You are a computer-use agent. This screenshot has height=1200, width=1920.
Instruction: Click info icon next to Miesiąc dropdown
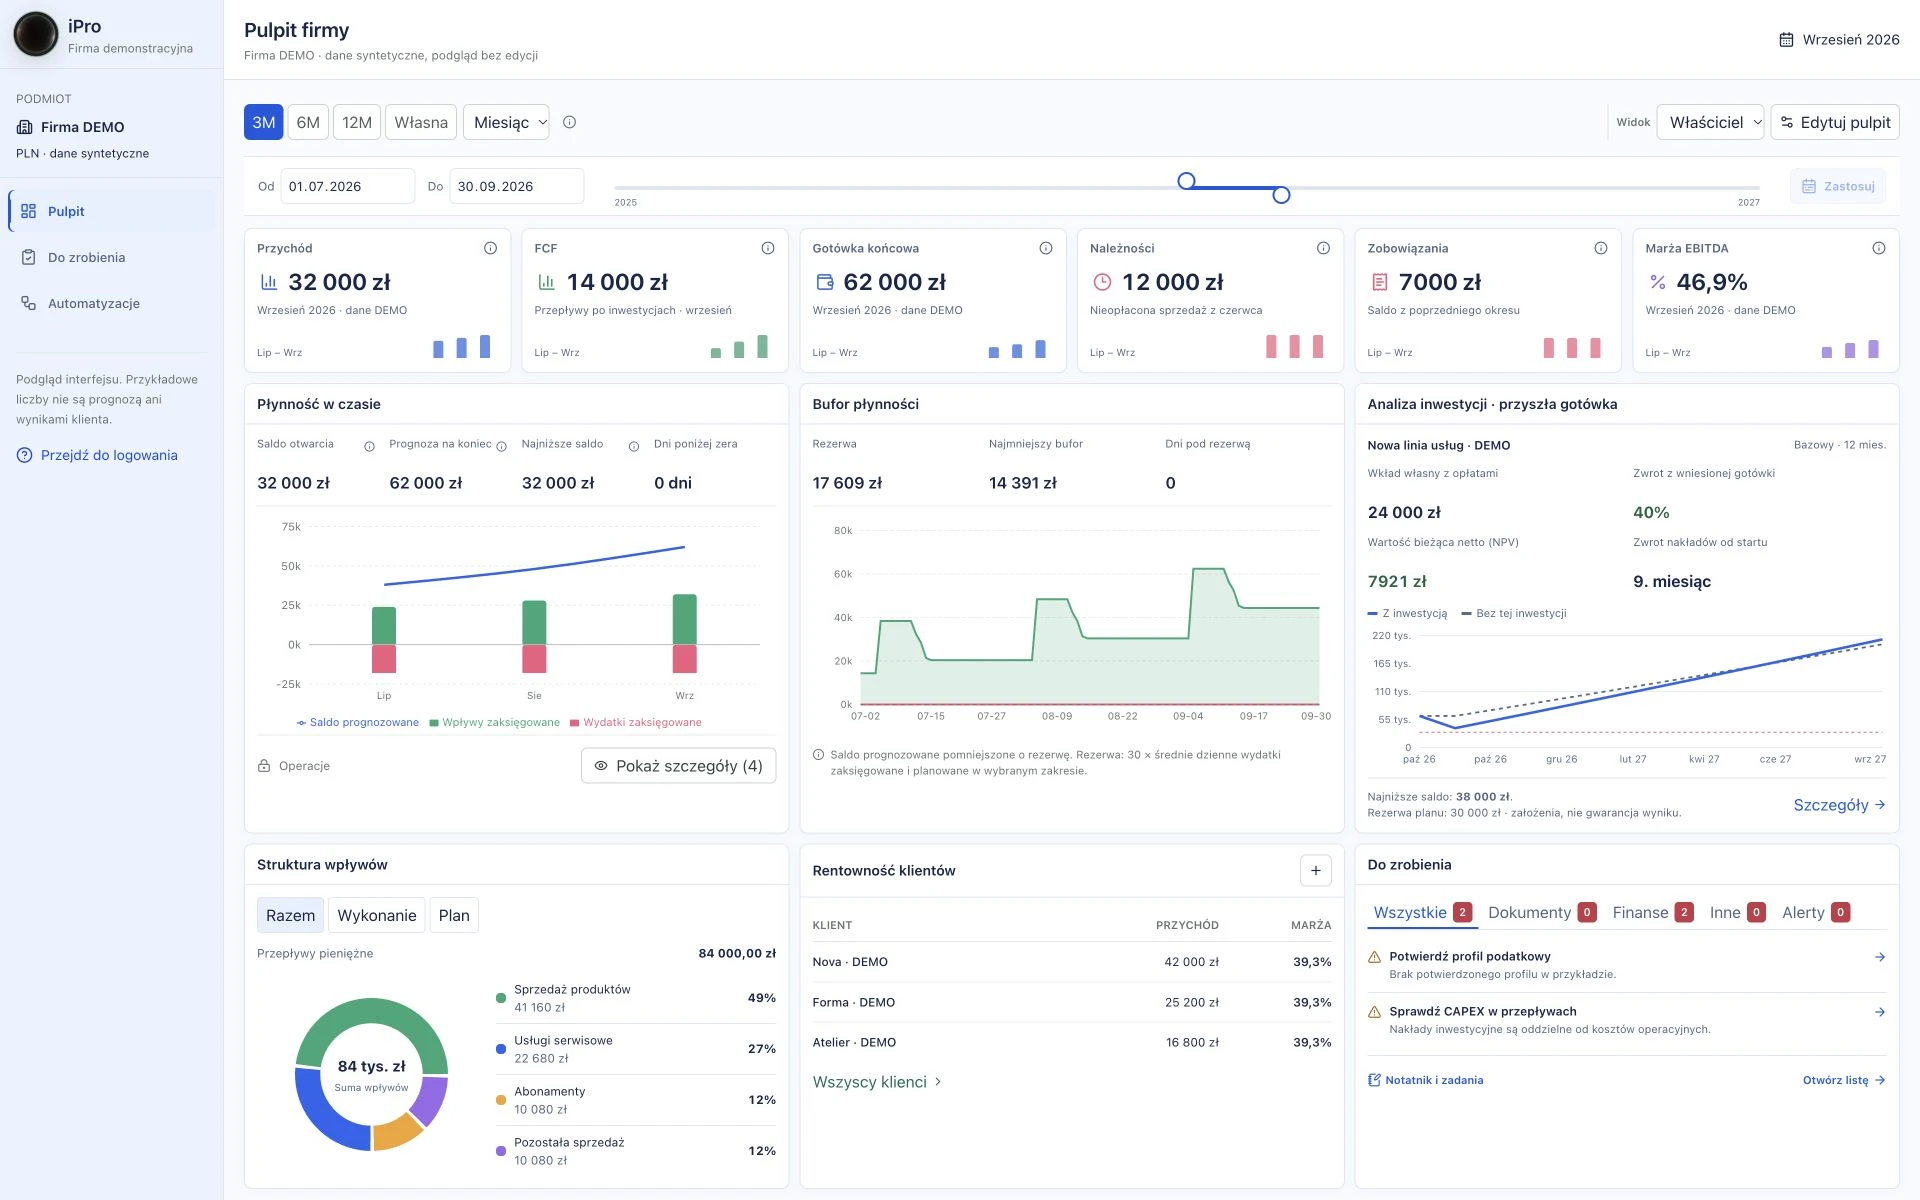[x=569, y=122]
